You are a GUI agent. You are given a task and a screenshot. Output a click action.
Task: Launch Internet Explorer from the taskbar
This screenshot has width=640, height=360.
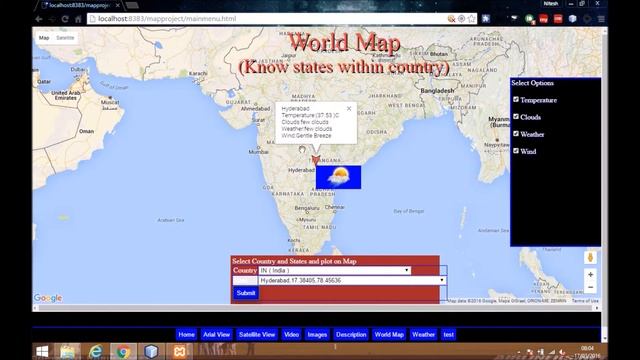[x=96, y=351]
